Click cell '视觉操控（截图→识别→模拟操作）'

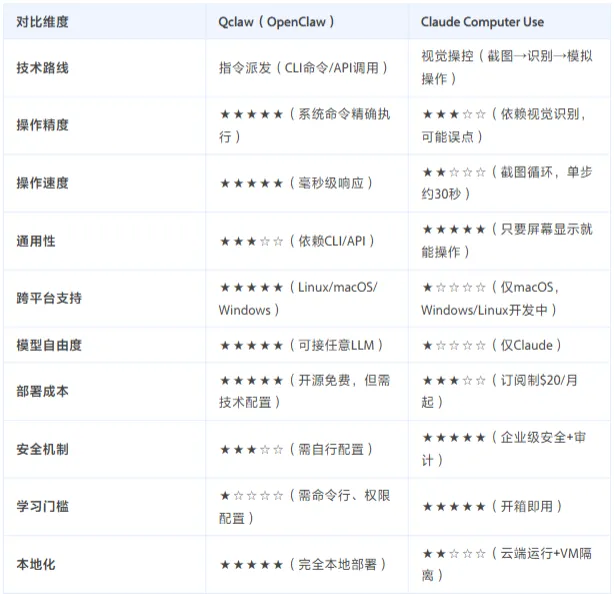507,67
